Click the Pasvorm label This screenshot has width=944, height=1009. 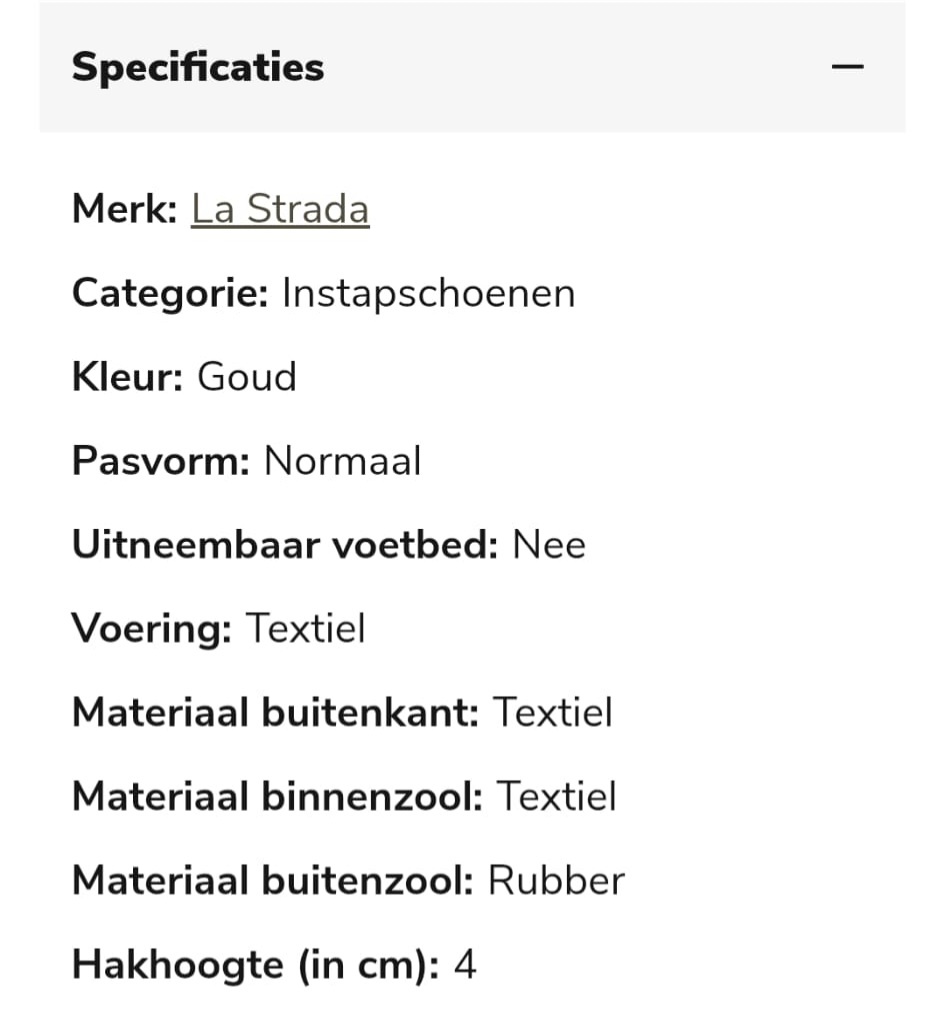click(x=160, y=462)
